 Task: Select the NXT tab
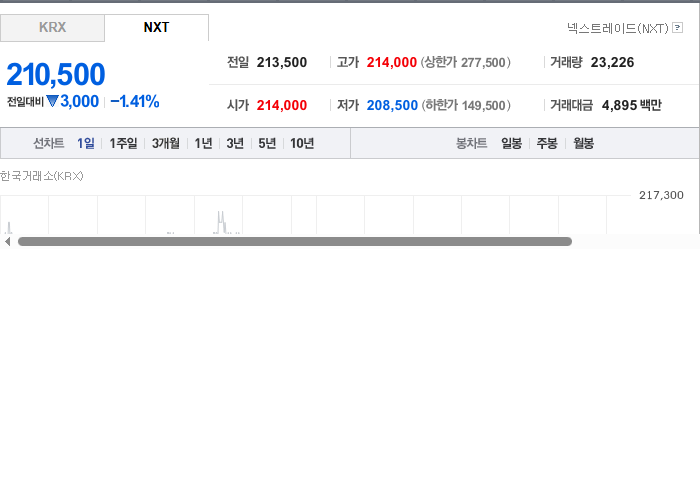pos(156,28)
